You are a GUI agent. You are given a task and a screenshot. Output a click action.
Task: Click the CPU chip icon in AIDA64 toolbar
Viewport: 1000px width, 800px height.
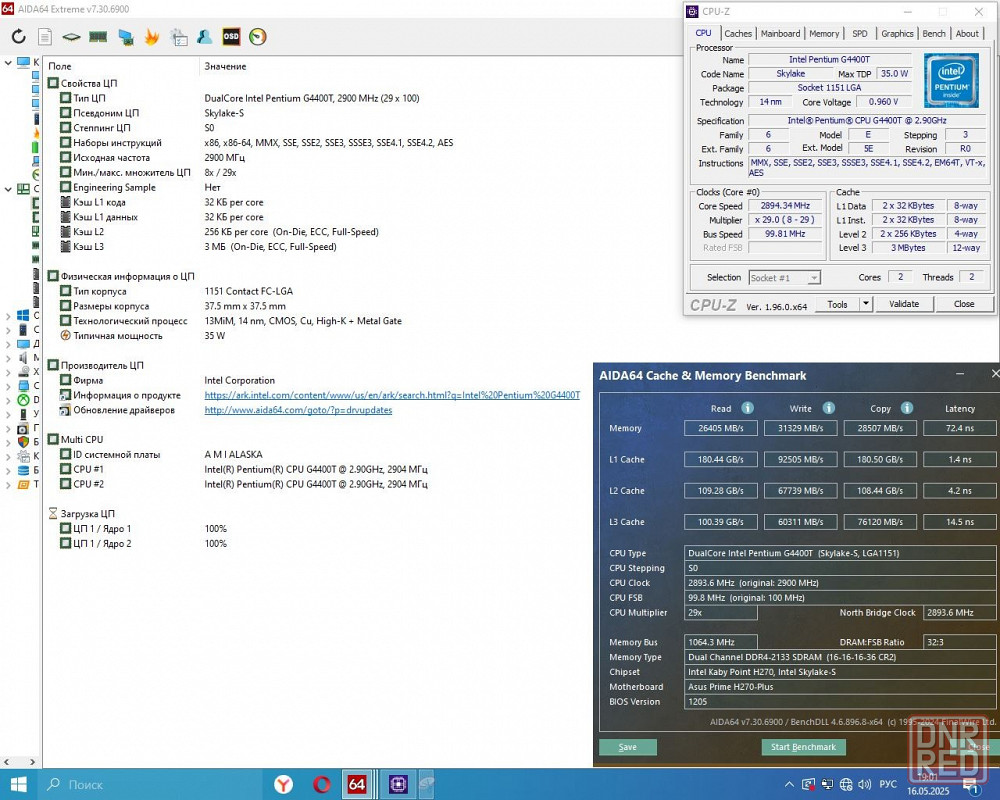pos(71,36)
